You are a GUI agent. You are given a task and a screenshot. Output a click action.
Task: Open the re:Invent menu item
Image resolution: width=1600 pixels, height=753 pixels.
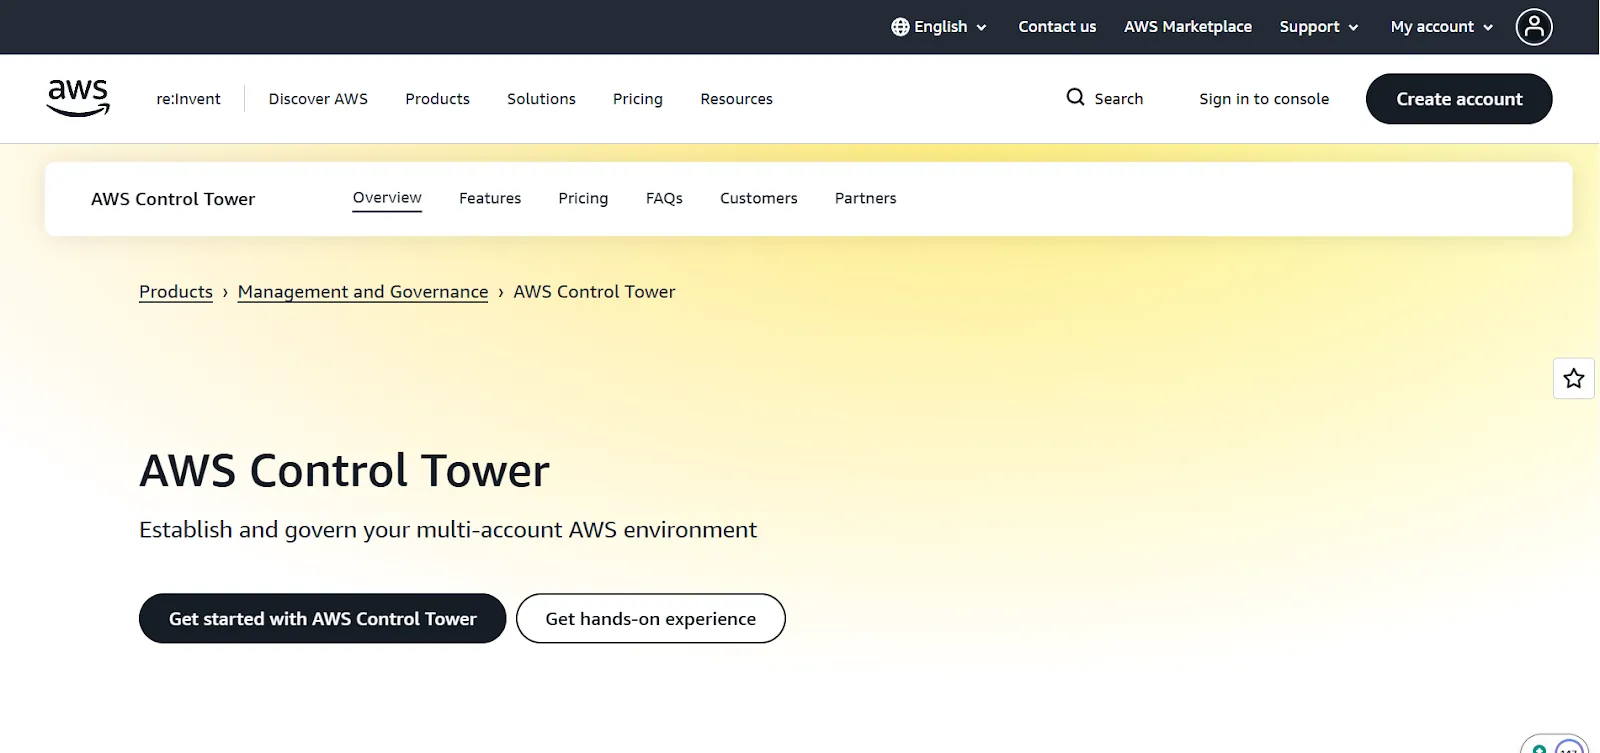pyautogui.click(x=188, y=99)
